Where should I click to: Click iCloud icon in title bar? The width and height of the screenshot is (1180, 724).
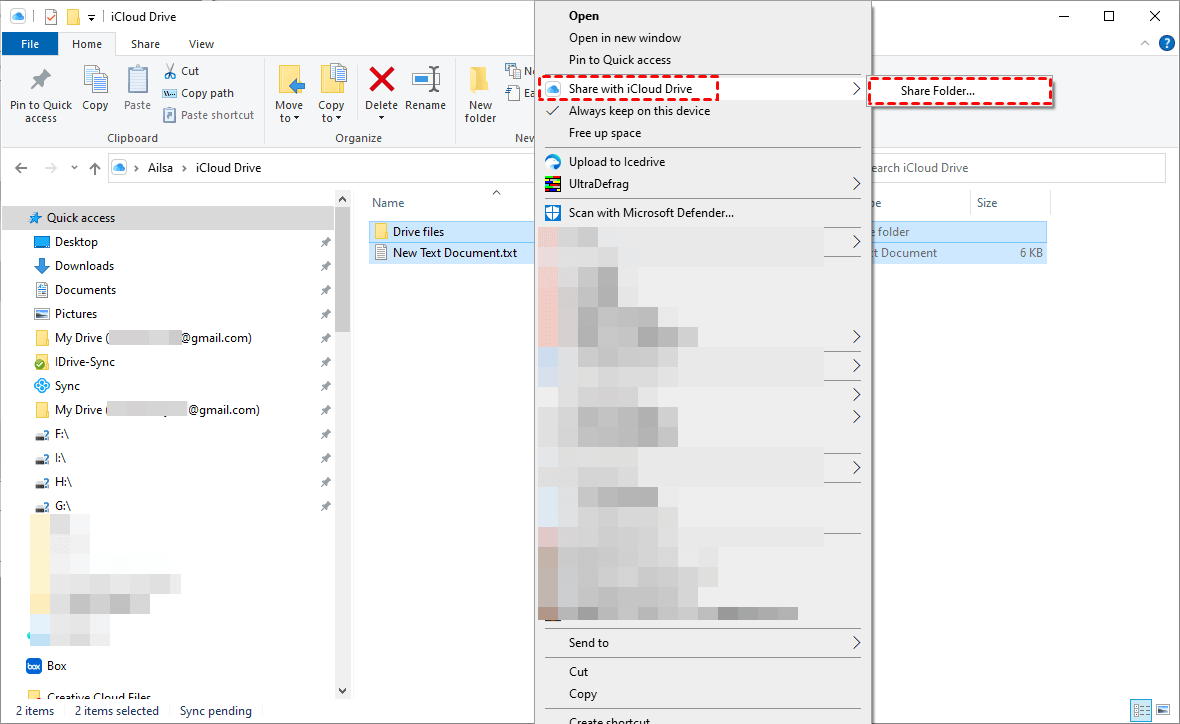click(x=18, y=17)
